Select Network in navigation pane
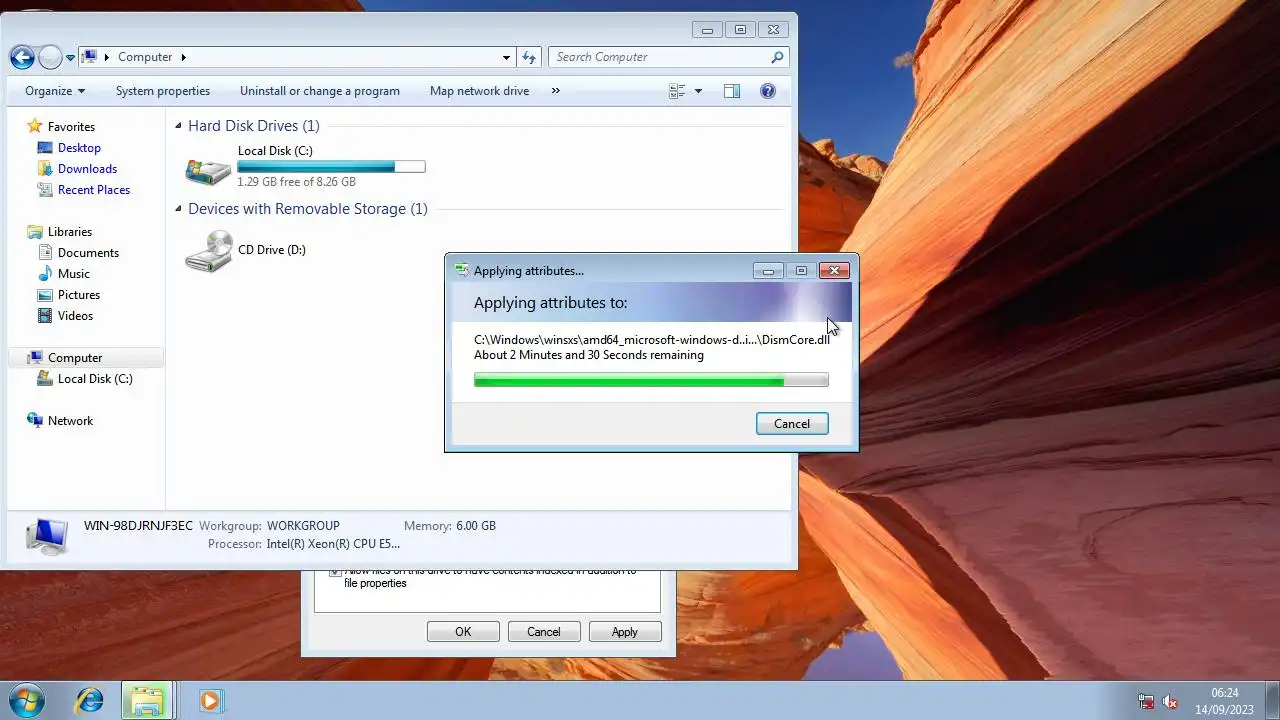Viewport: 1280px width, 720px height. point(70,421)
